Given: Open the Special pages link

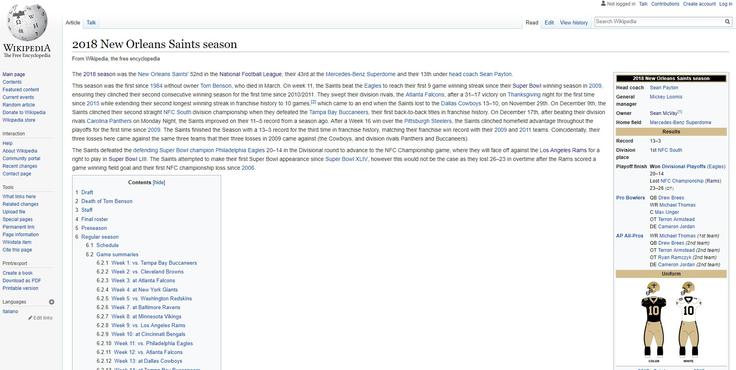Looking at the screenshot, I should click(x=17, y=219).
